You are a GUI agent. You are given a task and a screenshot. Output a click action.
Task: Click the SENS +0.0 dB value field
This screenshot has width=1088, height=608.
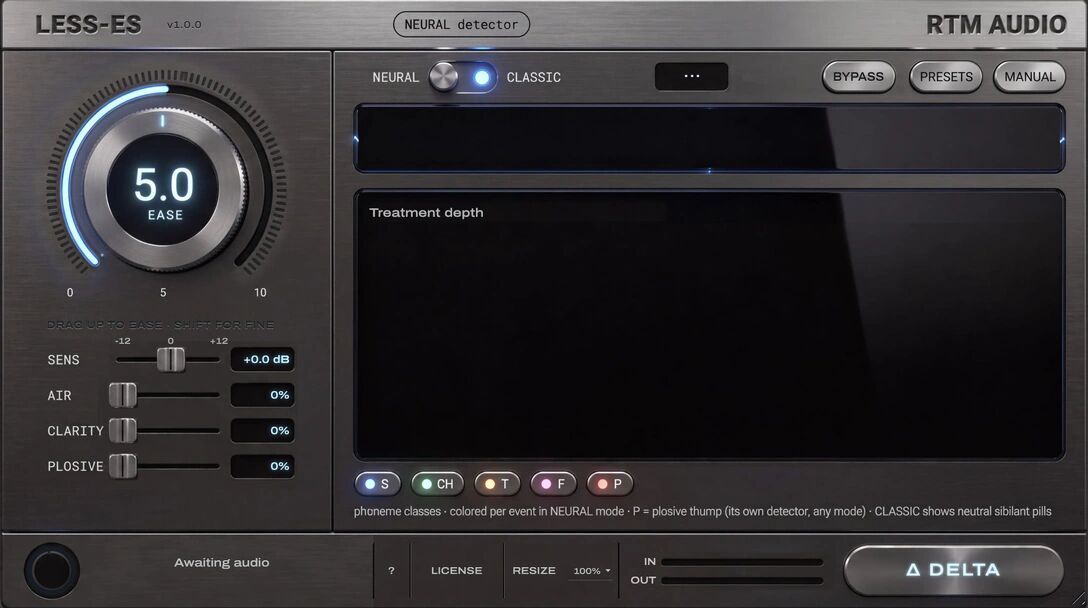pos(262,360)
